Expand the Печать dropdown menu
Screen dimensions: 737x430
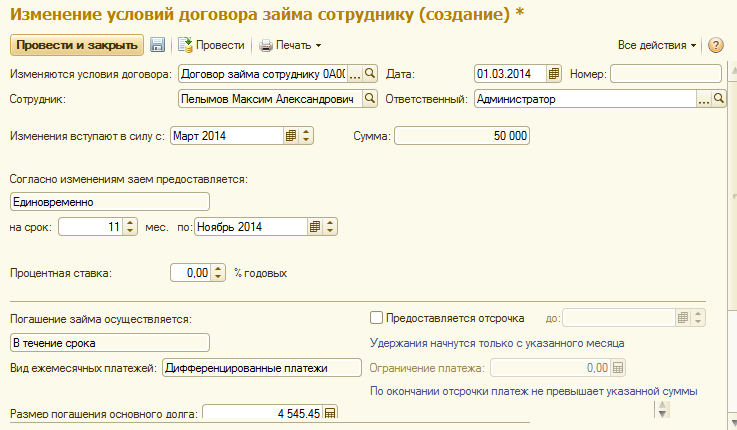[x=290, y=45]
